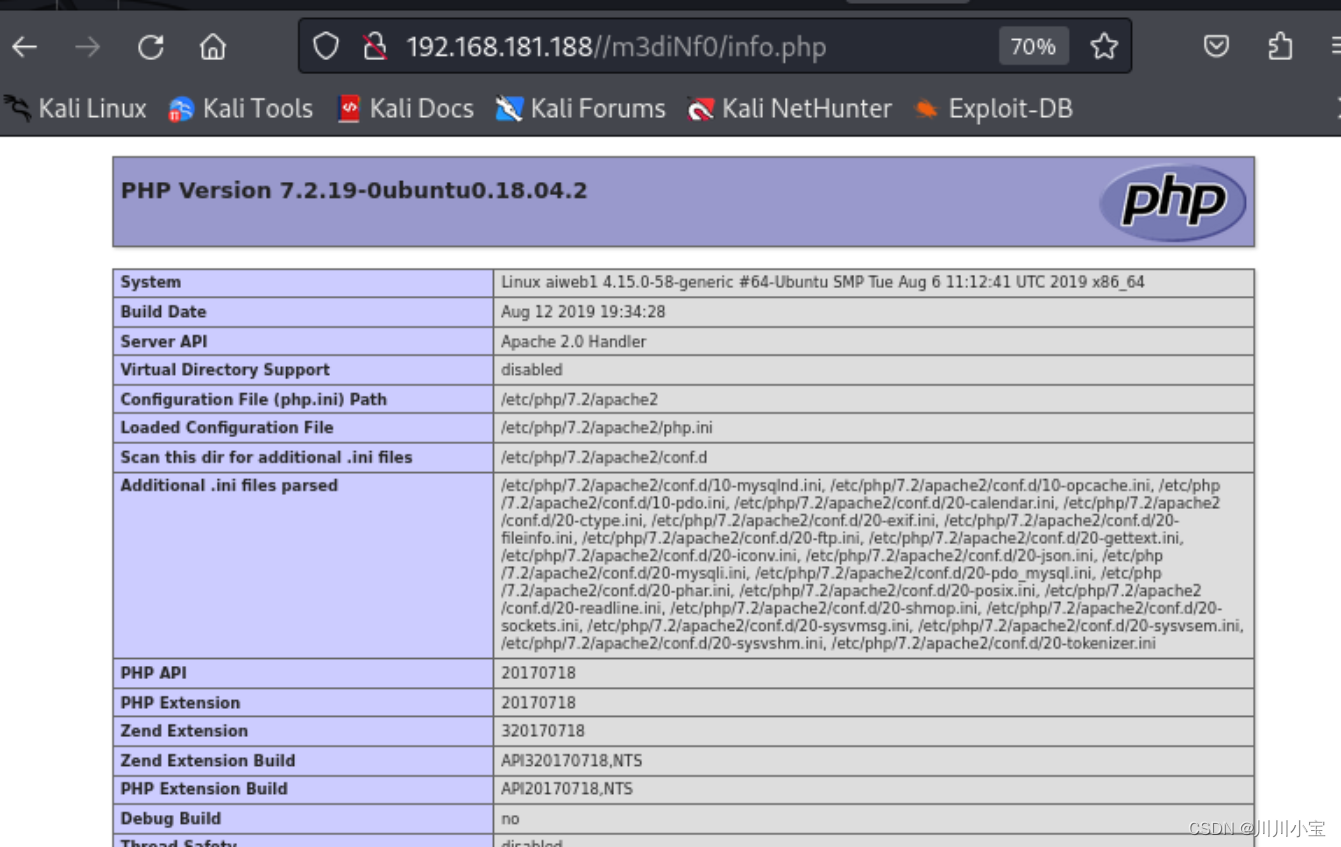Click the PHP Version 7.2.19 heading
The image size is (1341, 847).
(354, 190)
